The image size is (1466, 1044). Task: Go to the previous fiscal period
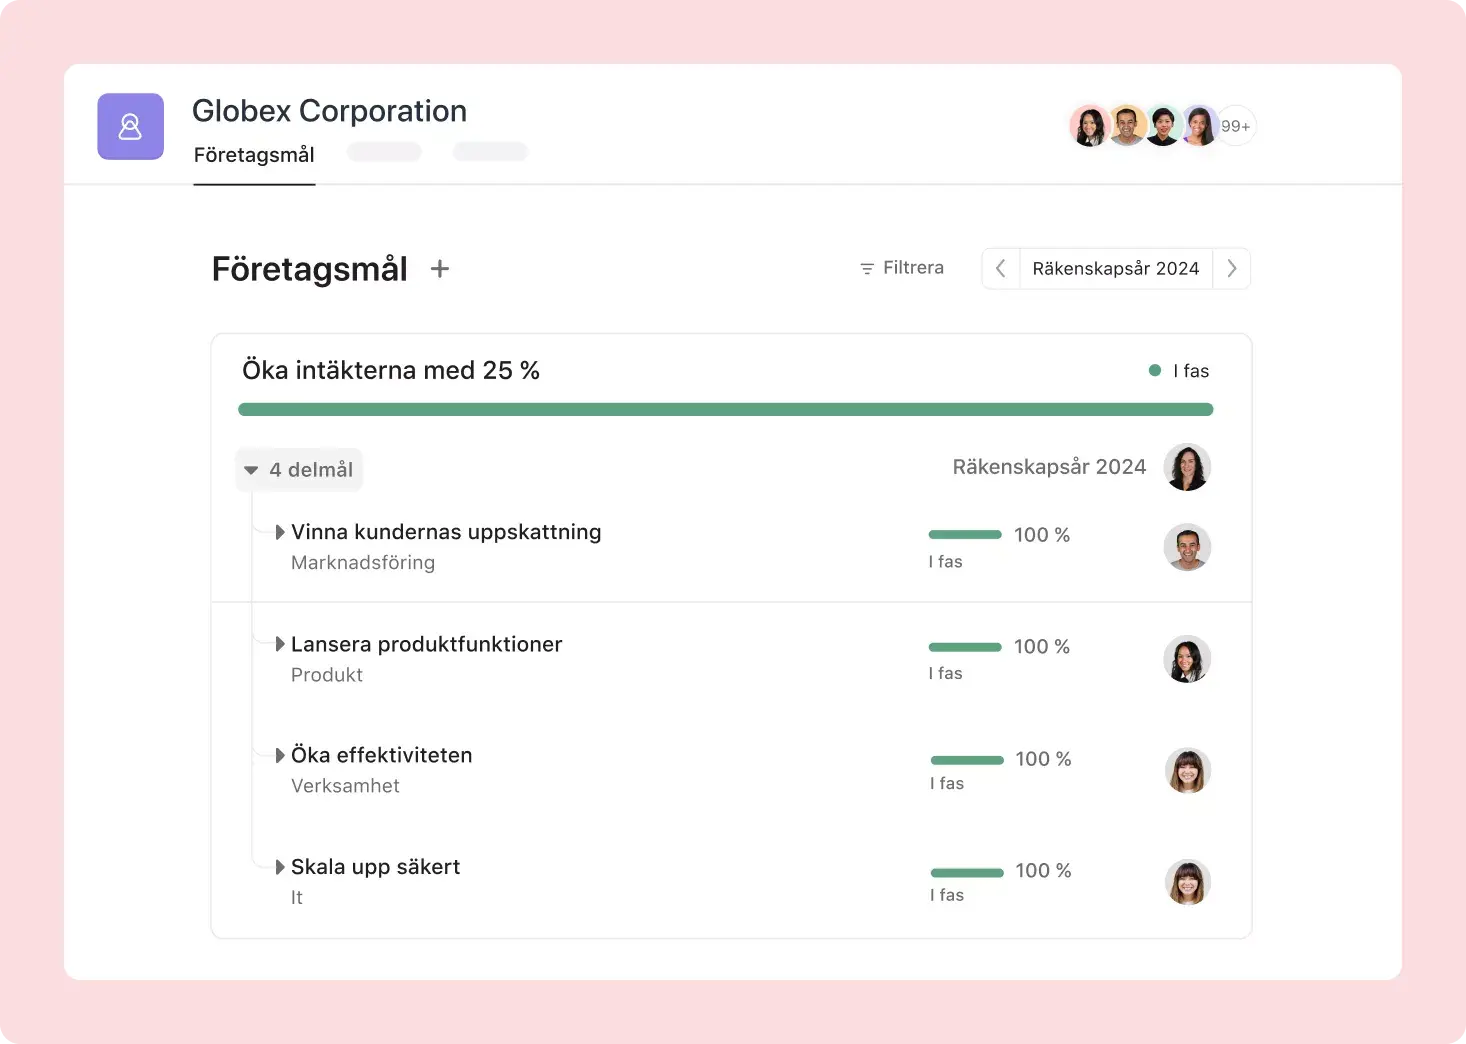[x=1000, y=269]
